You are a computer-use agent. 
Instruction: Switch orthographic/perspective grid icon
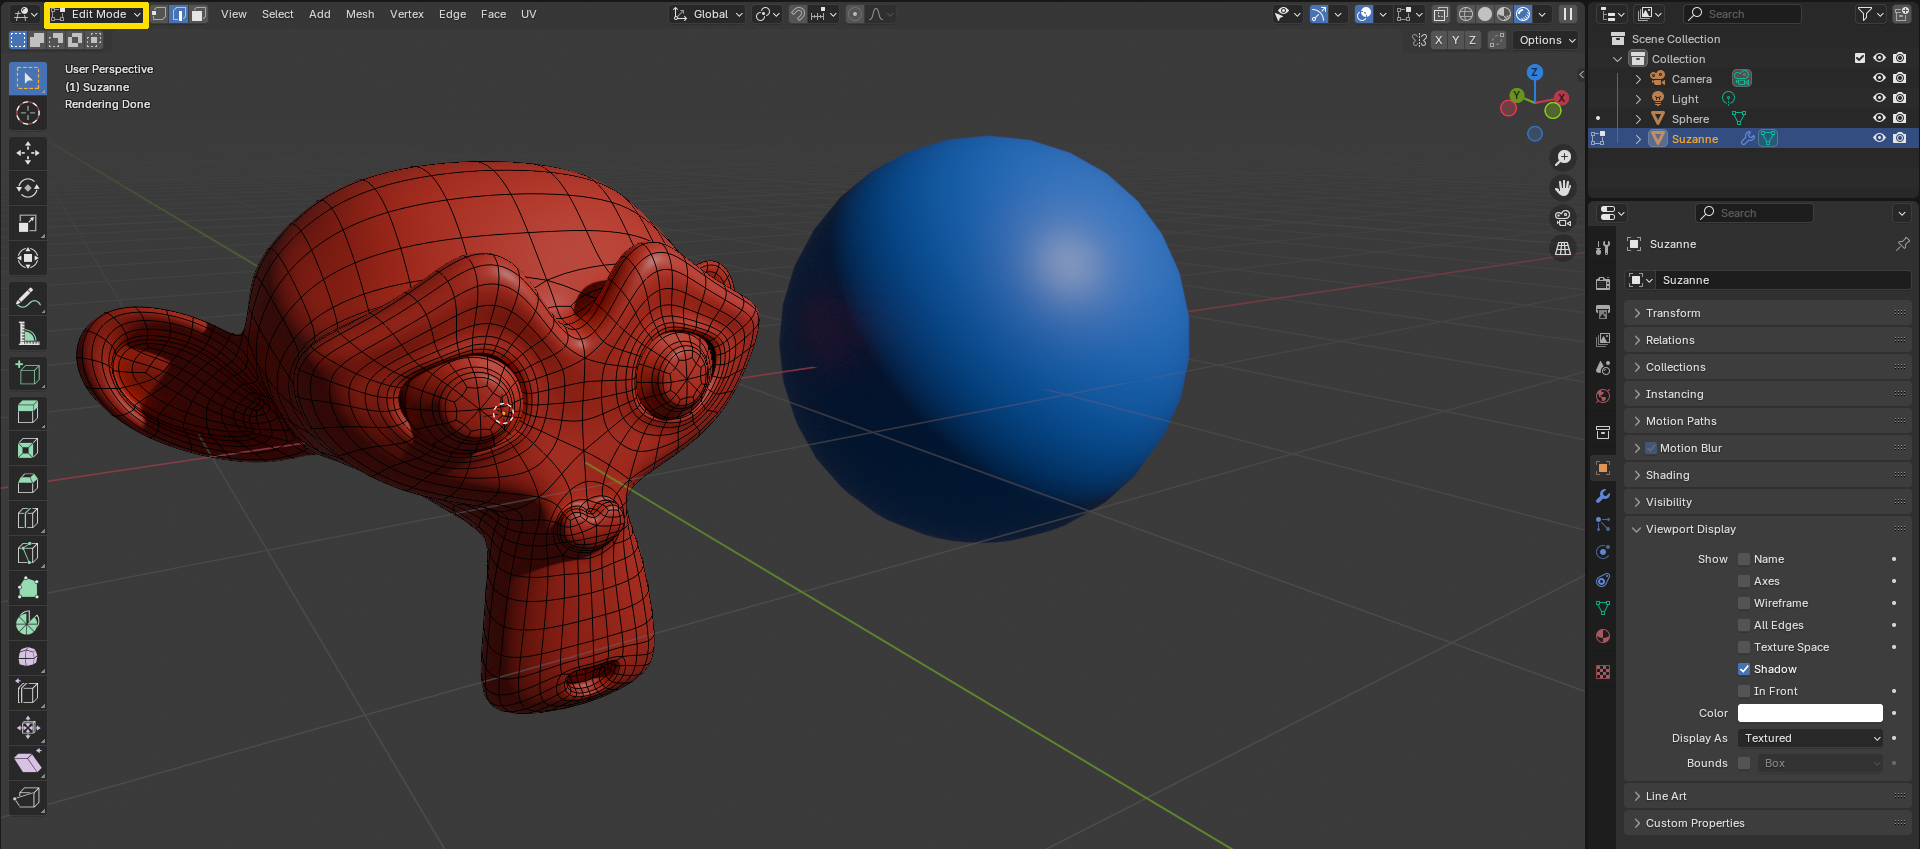coord(1563,248)
